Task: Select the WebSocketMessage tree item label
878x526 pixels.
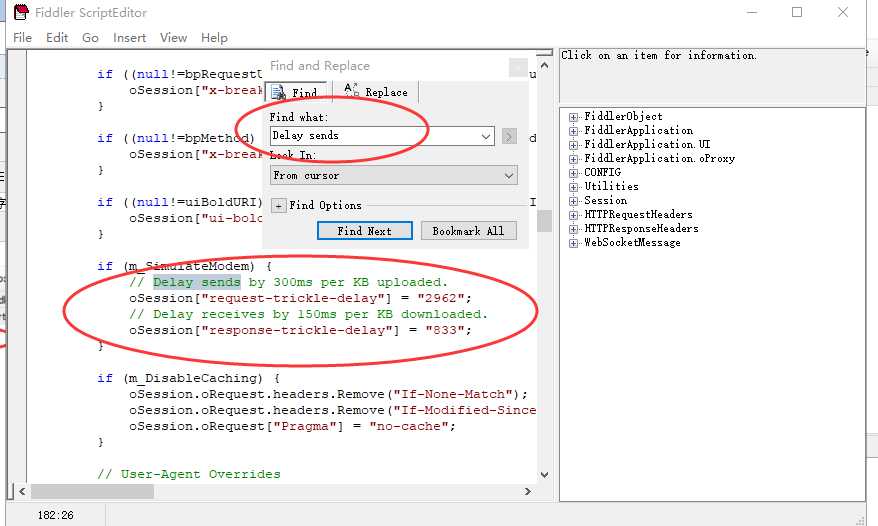Action: pos(632,243)
